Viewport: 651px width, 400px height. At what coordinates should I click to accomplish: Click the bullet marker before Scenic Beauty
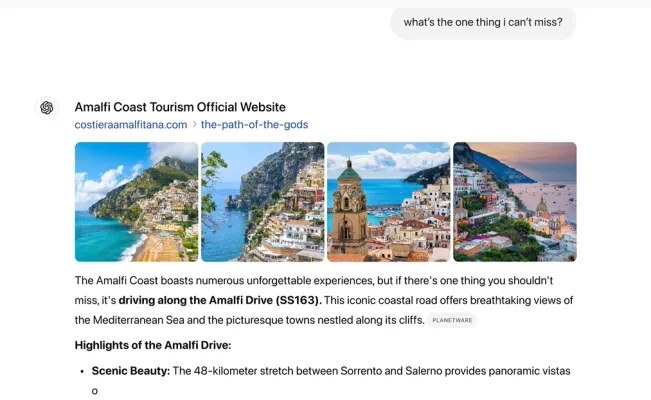tap(81, 372)
